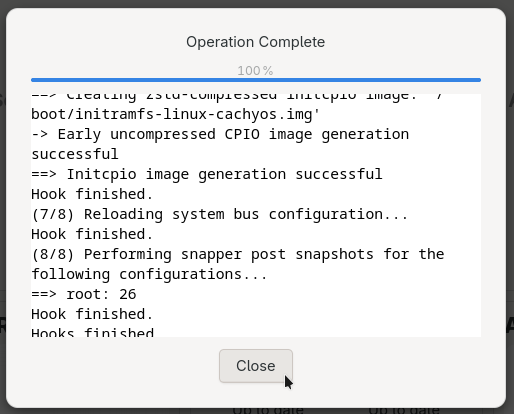Click the Early uncompressed CPIO image line
The image size is (514, 414).
point(220,134)
